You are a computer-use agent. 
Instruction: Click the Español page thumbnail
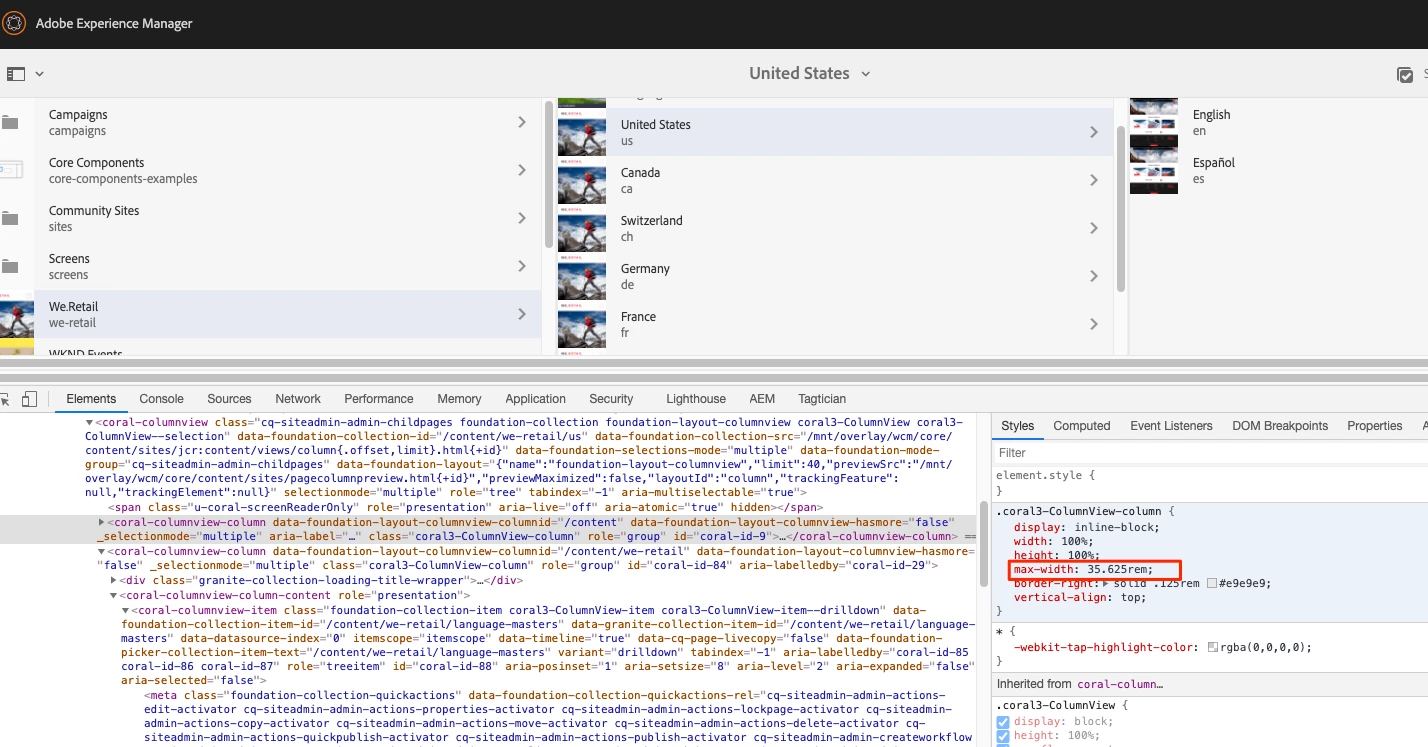tap(1153, 171)
